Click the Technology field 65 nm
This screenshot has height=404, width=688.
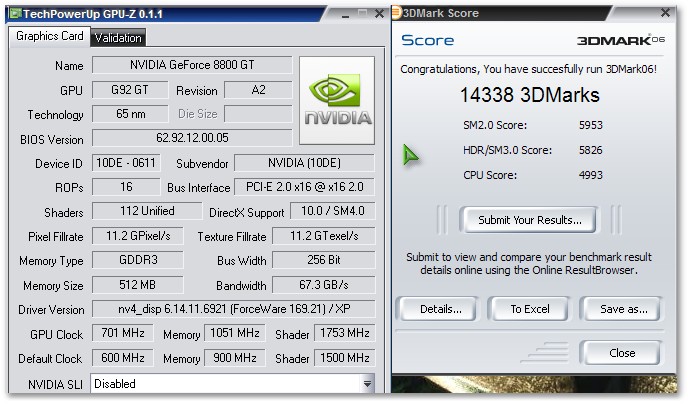click(x=130, y=114)
